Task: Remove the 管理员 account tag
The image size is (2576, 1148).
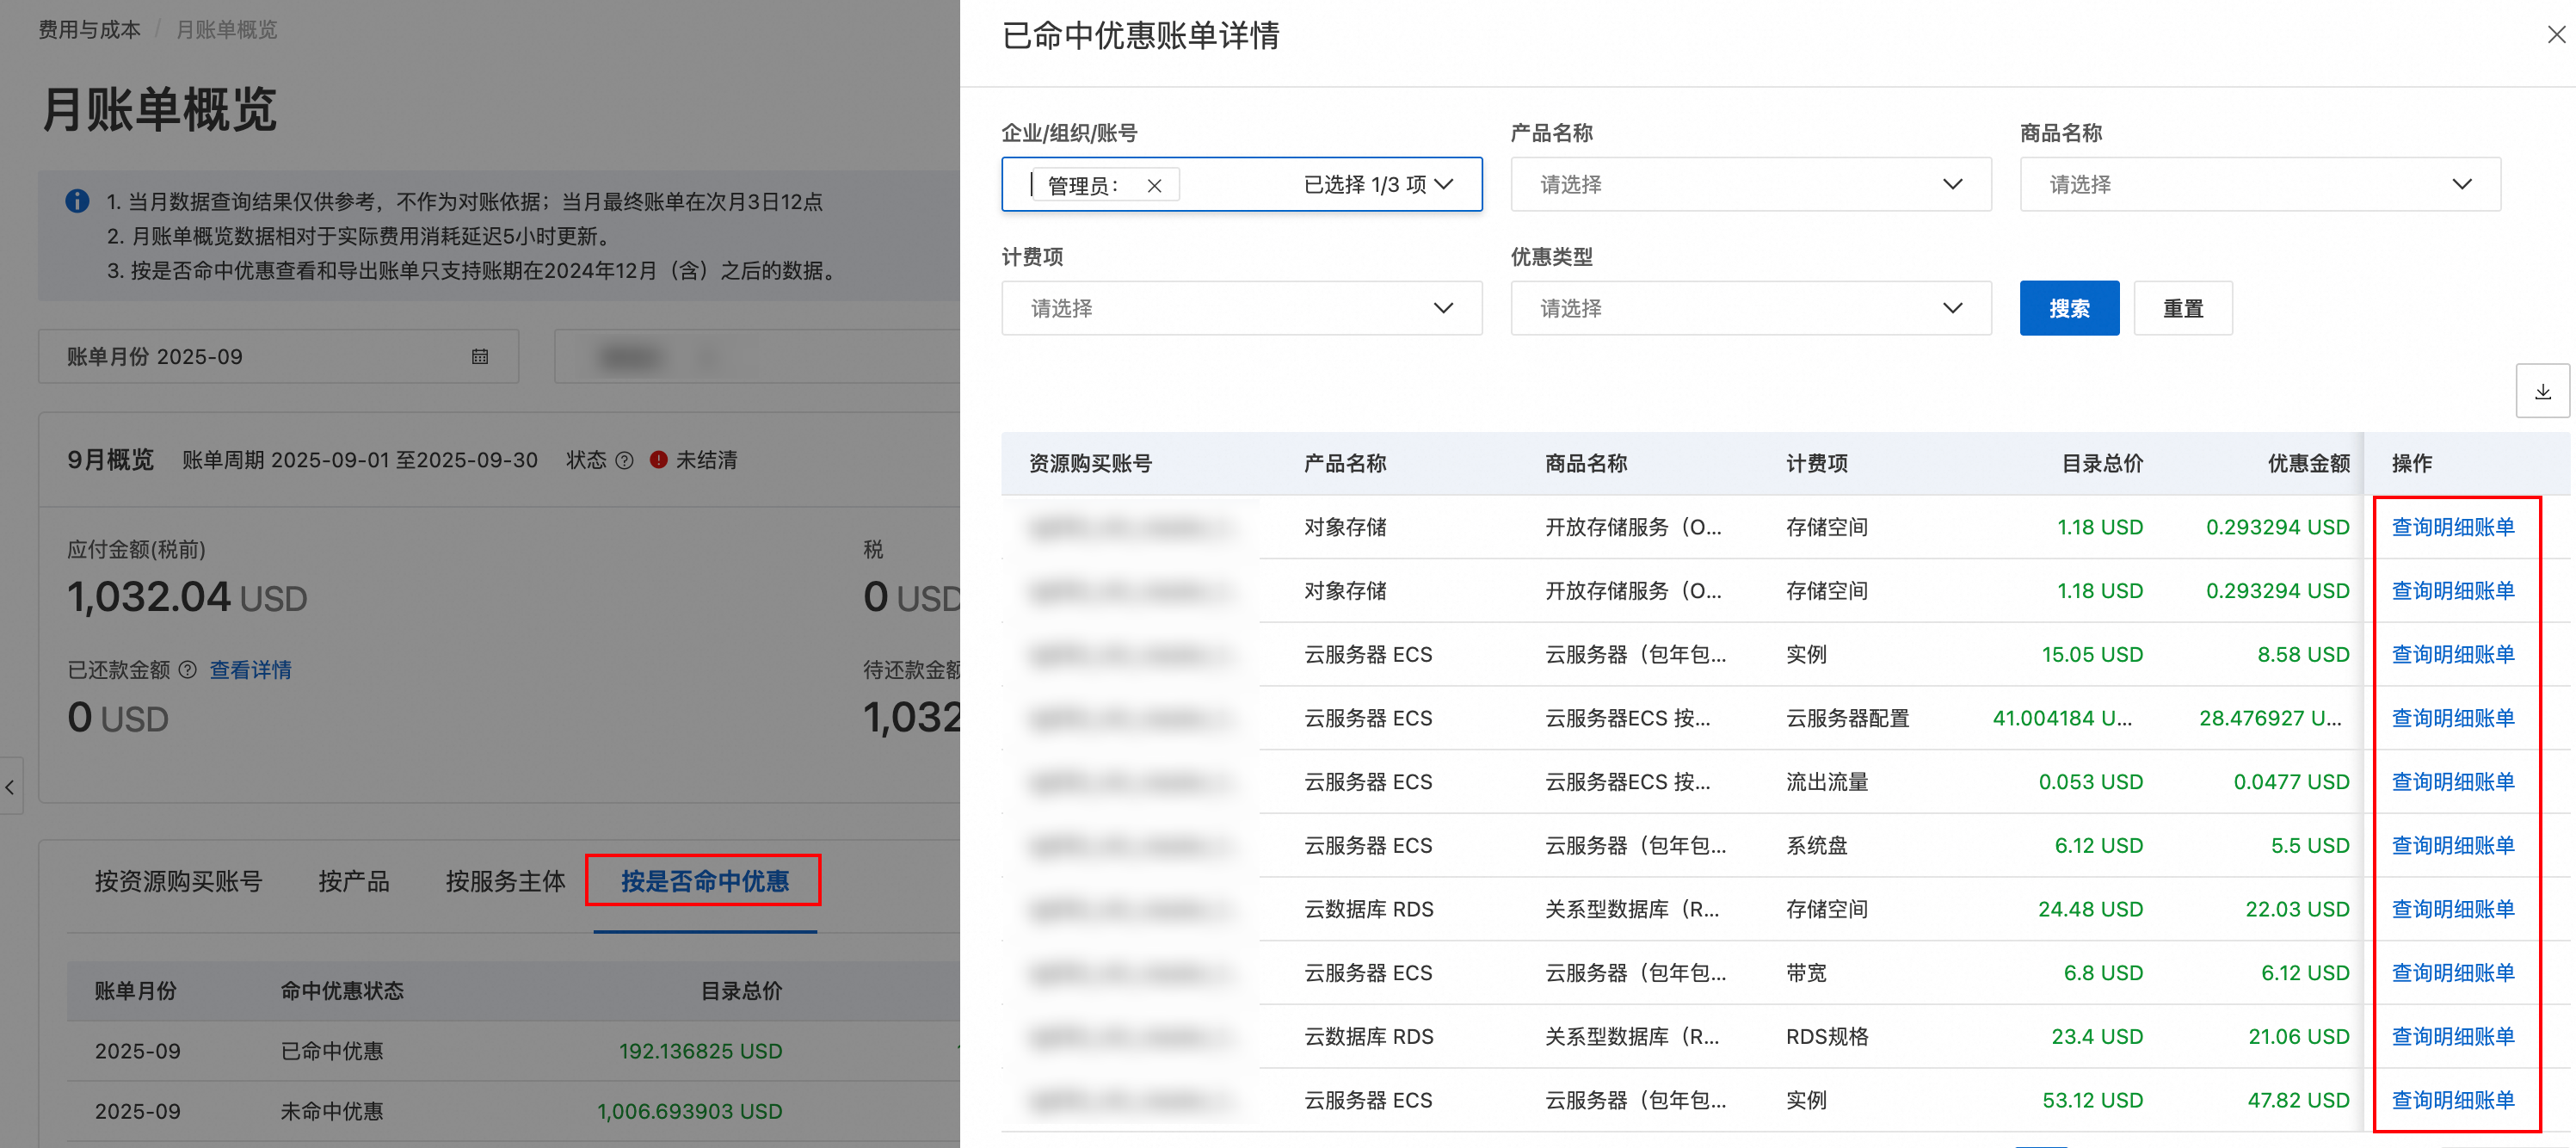Action: click(1154, 186)
